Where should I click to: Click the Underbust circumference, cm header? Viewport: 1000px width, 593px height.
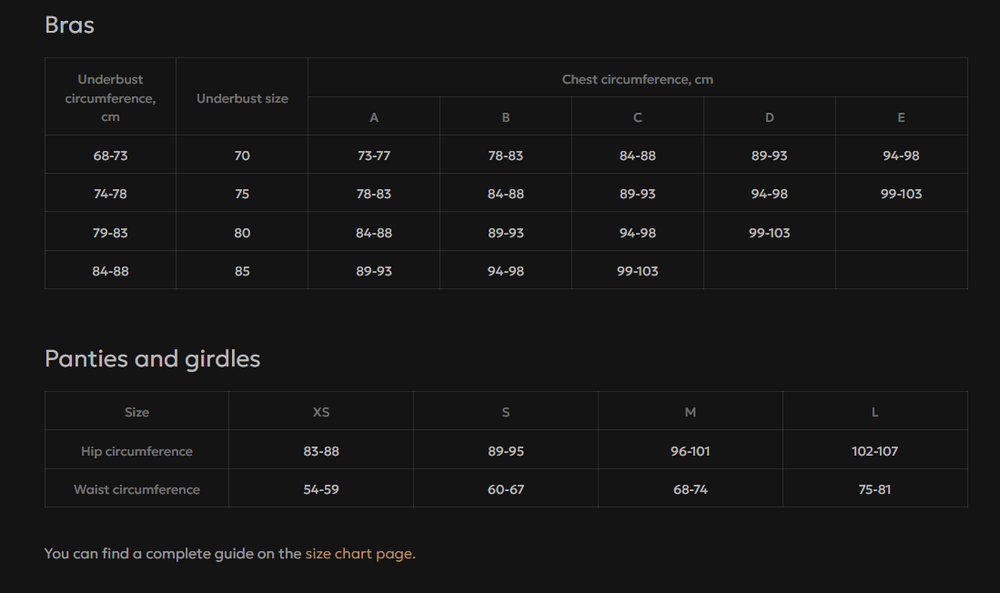(110, 98)
